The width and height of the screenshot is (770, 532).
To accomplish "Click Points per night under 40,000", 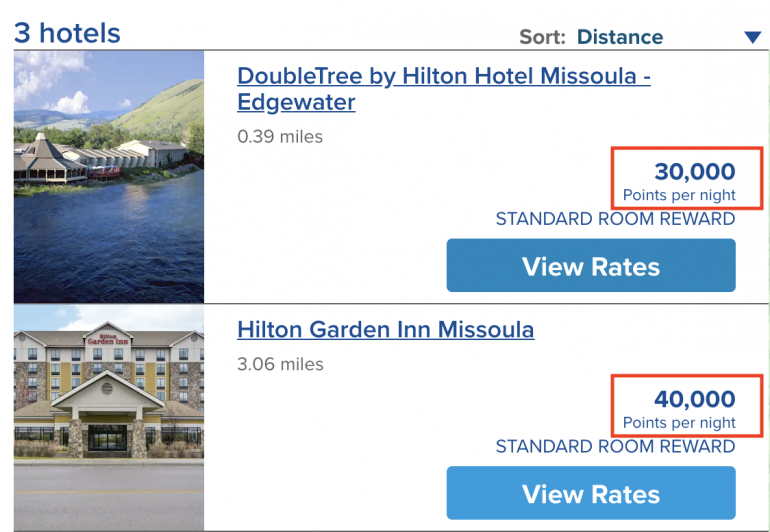I will click(x=679, y=423).
